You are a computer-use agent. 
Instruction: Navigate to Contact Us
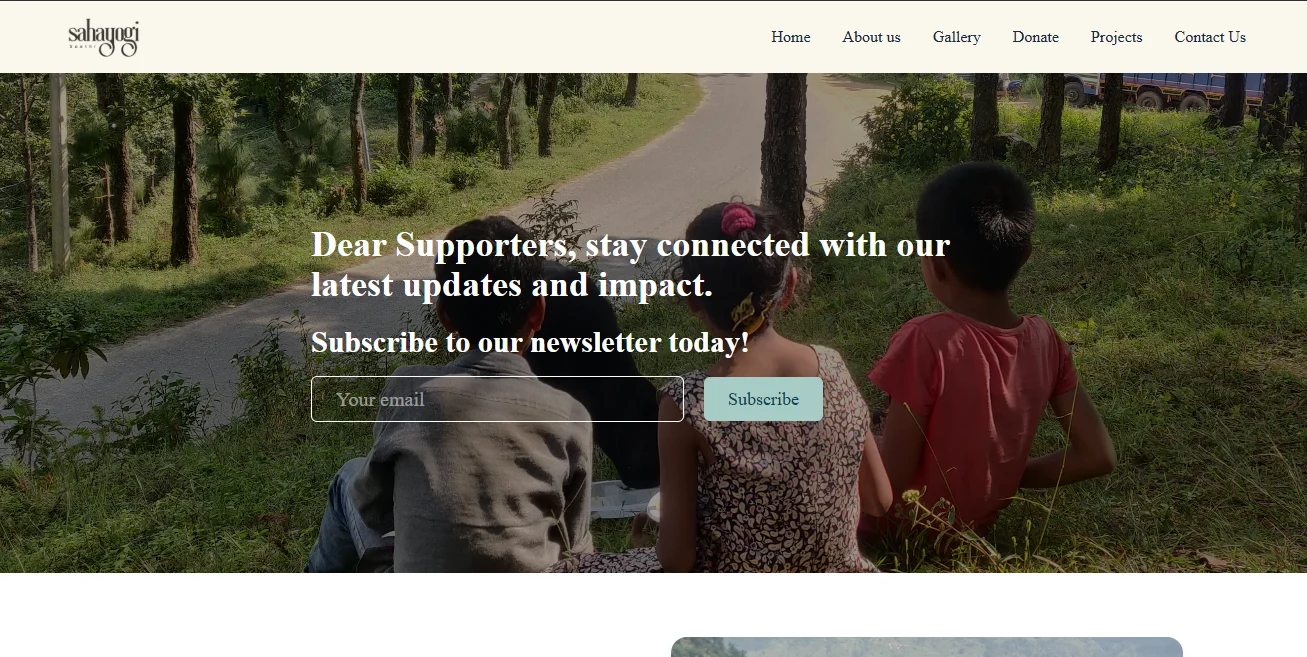[1210, 37]
